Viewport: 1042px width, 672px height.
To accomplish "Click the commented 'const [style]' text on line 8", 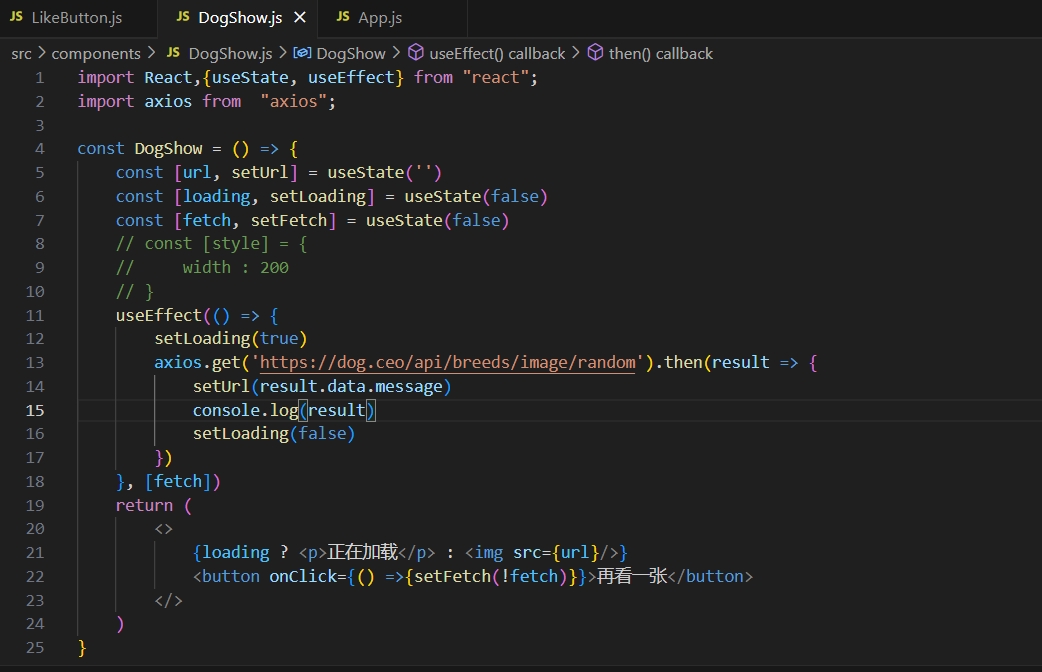I will click(x=207, y=244).
